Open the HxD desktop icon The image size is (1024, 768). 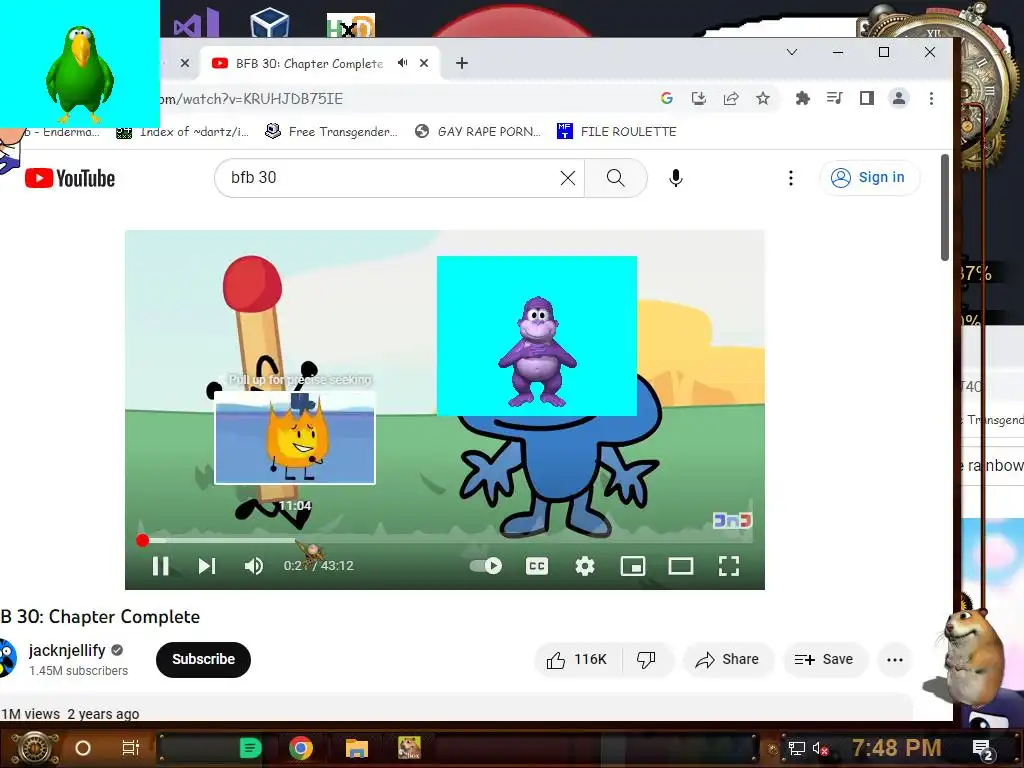[351, 25]
